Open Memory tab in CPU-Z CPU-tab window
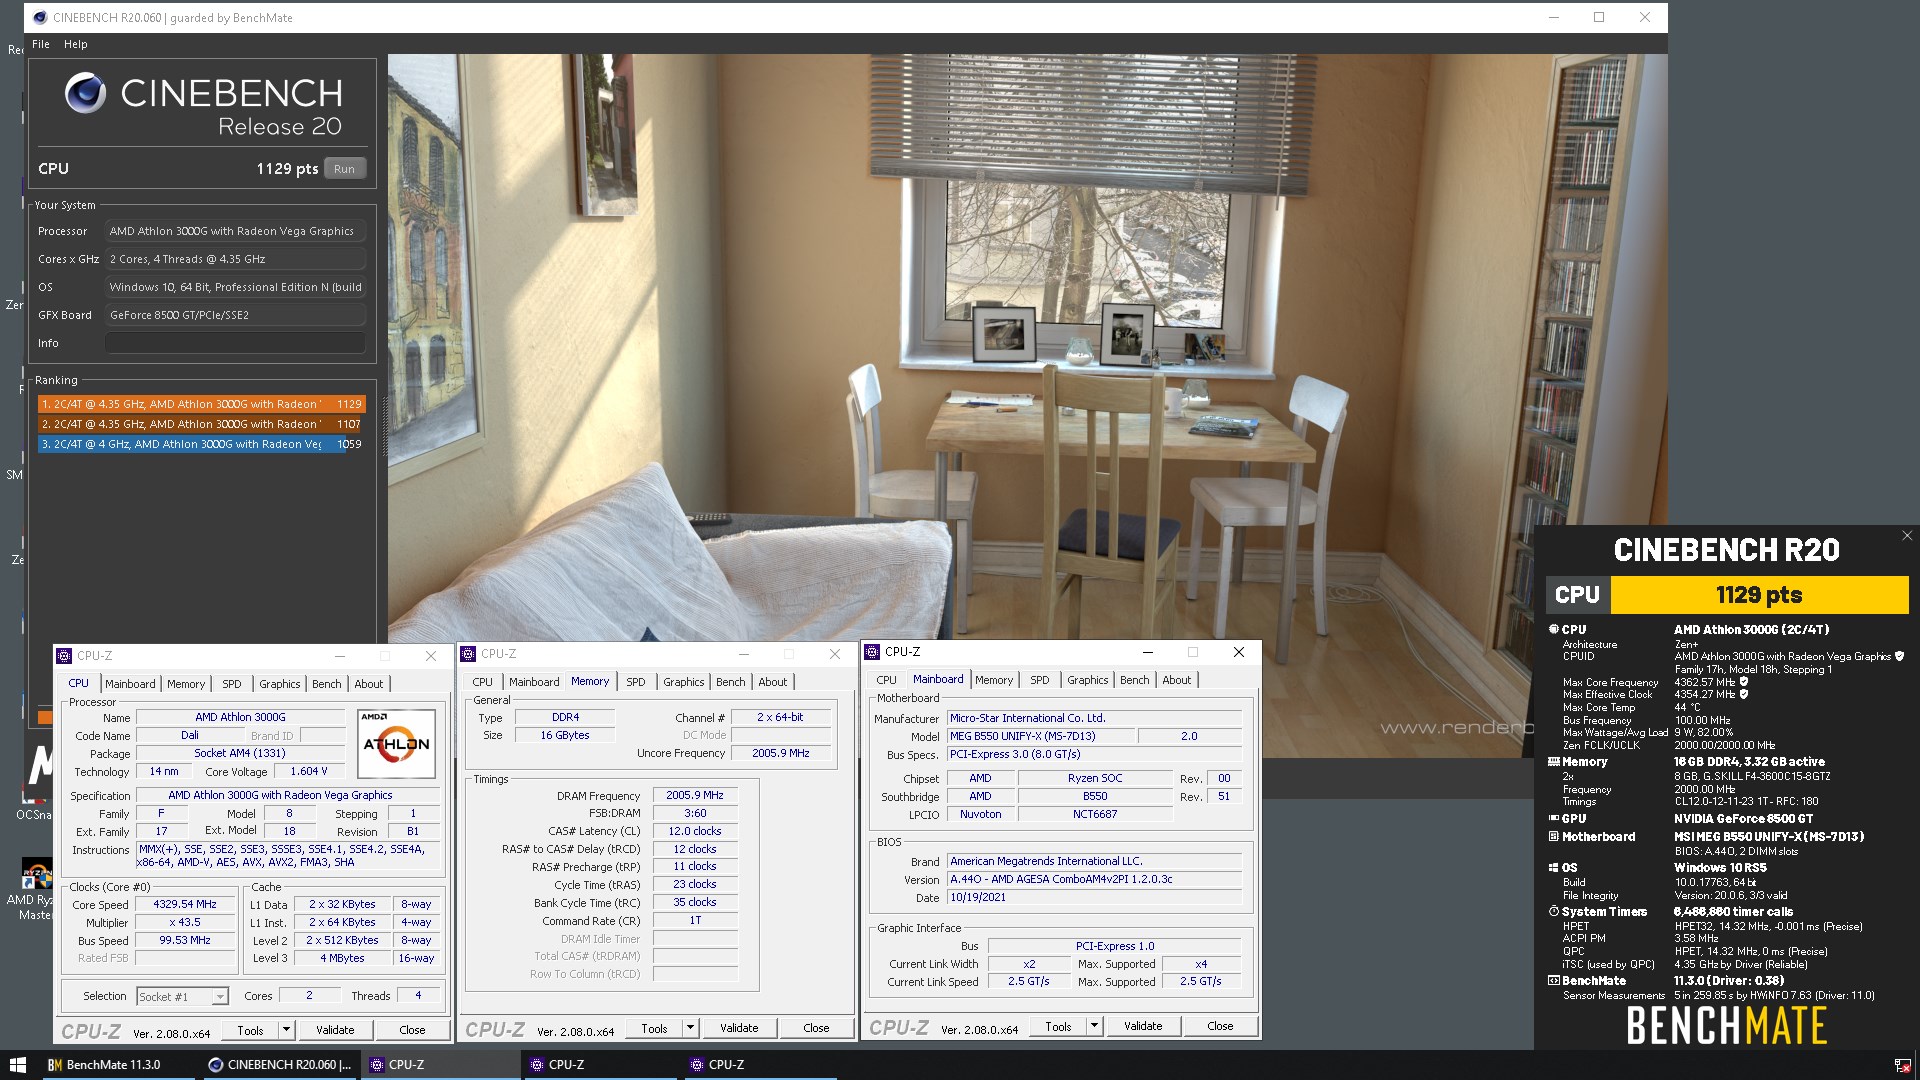The height and width of the screenshot is (1080, 1920). 186,684
